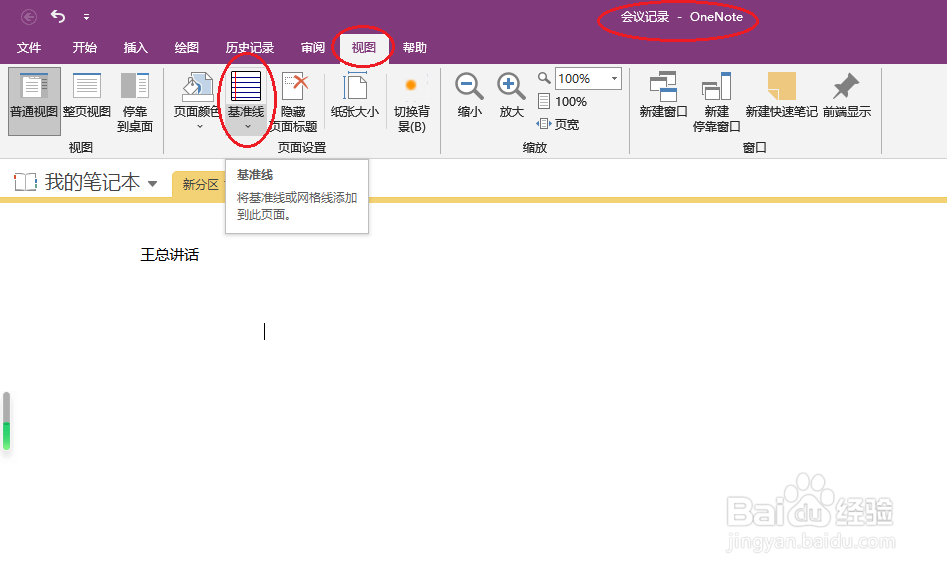This screenshot has height=574, width=947.
Task: Click 新建窗口 icon
Action: coord(663,86)
